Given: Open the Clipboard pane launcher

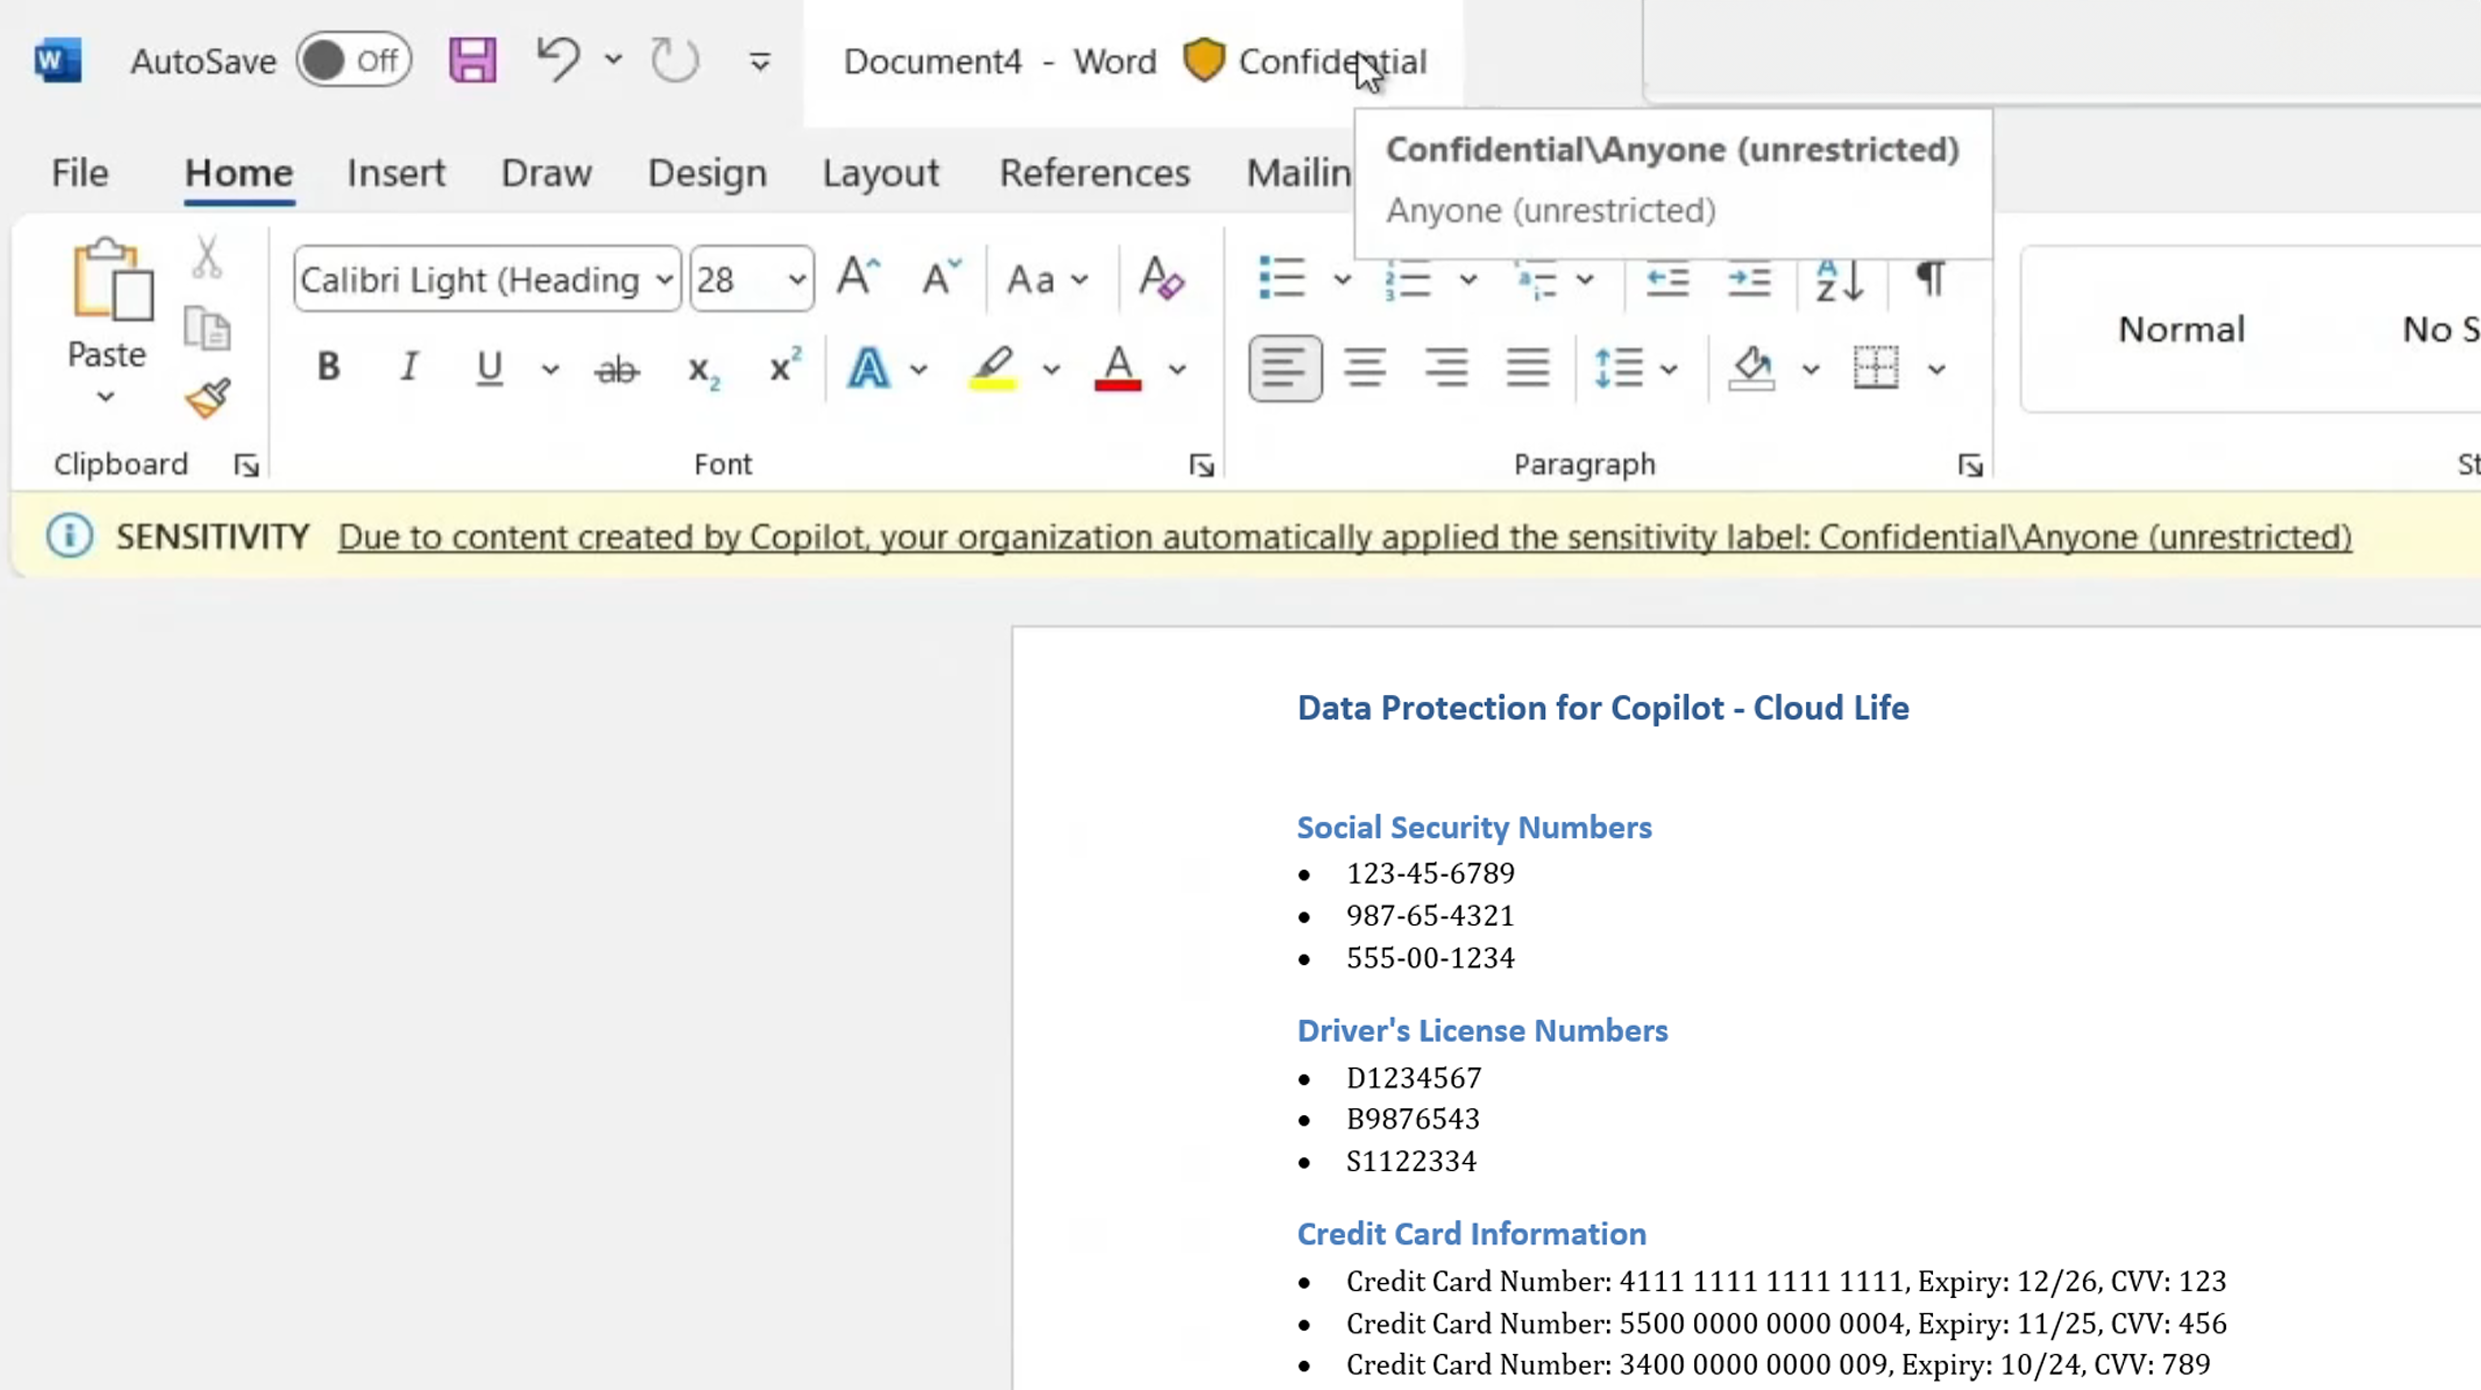Looking at the screenshot, I should click(x=246, y=466).
